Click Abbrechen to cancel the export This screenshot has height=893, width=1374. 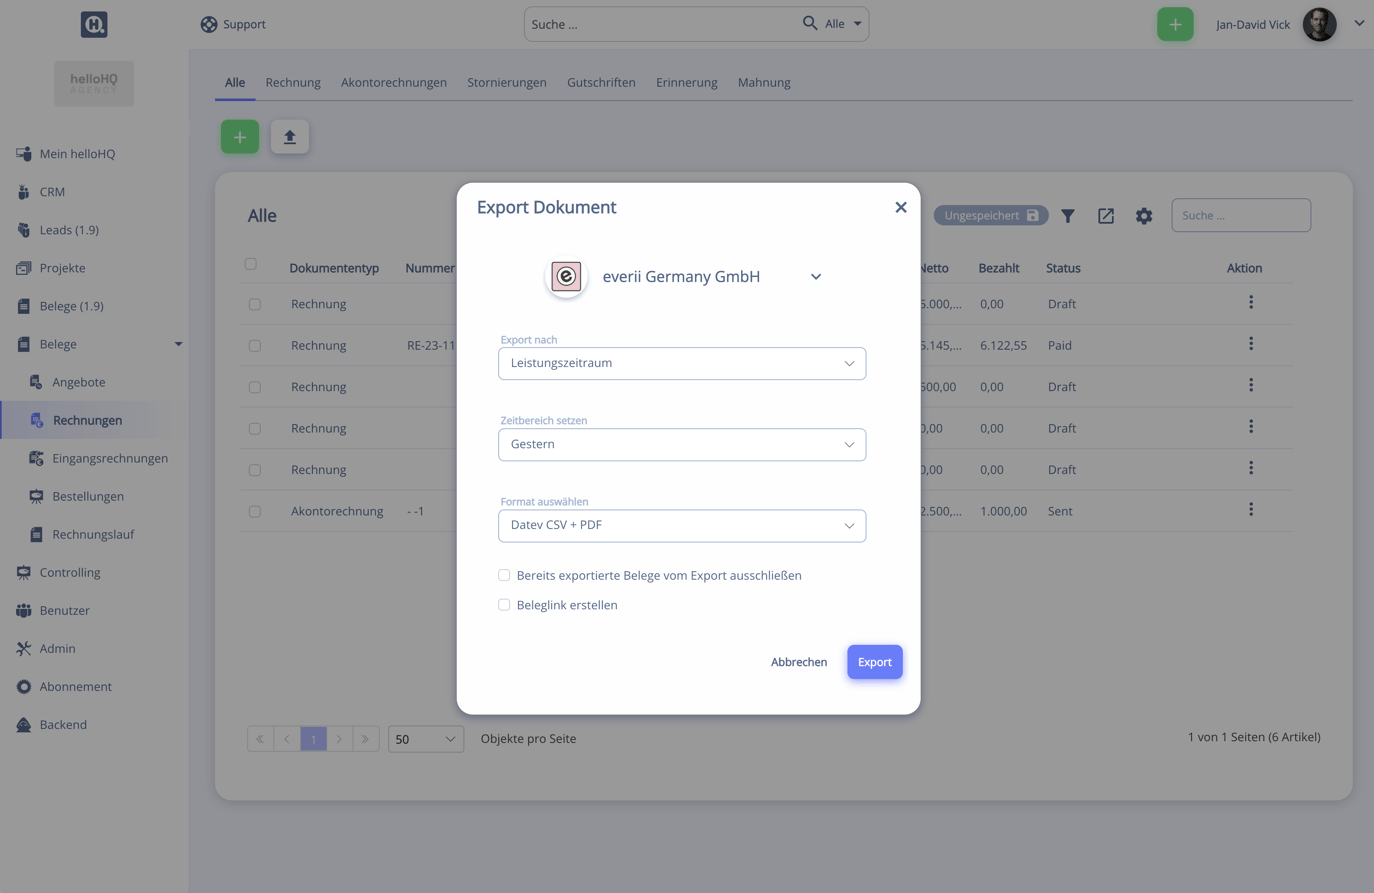798,662
